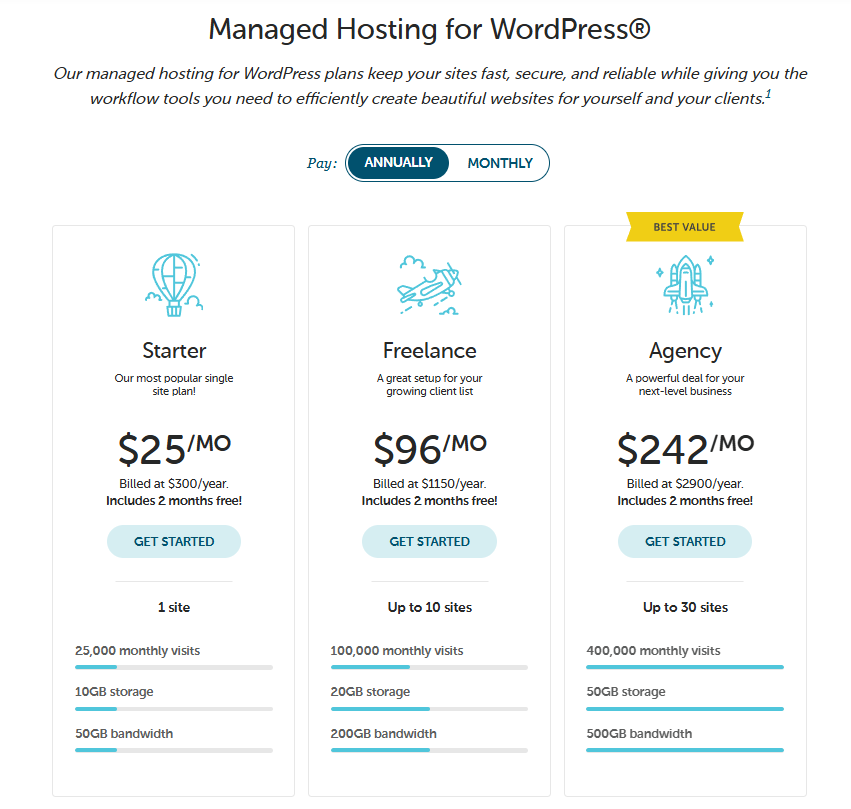This screenshot has width=851, height=809.
Task: Click 'Billed at $300/year.' text
Action: pyautogui.click(x=174, y=483)
